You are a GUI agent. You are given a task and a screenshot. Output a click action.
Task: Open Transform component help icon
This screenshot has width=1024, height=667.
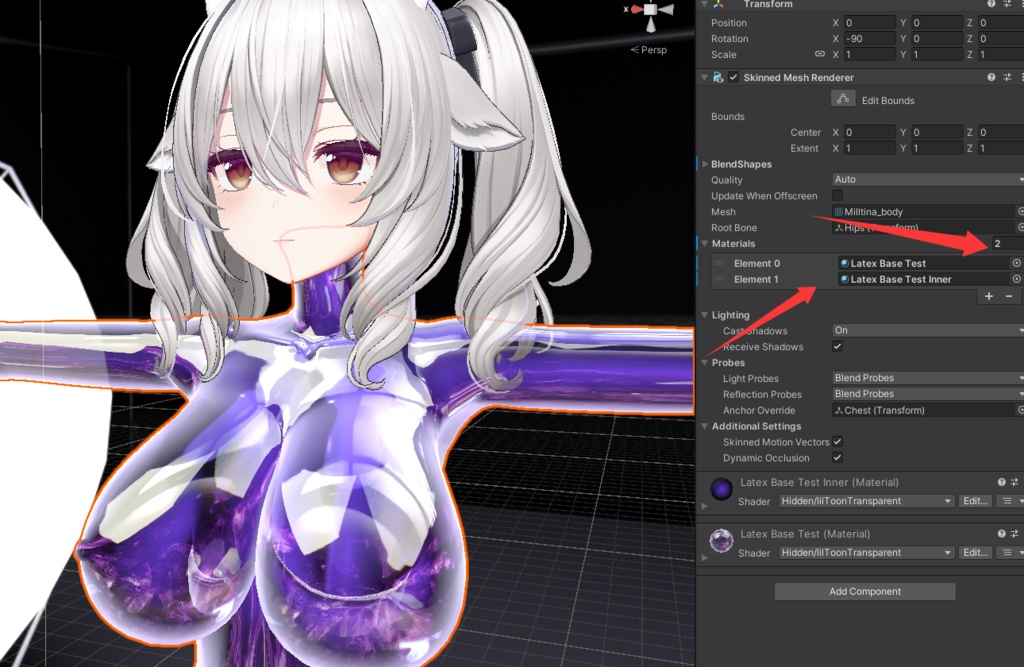[x=991, y=4]
